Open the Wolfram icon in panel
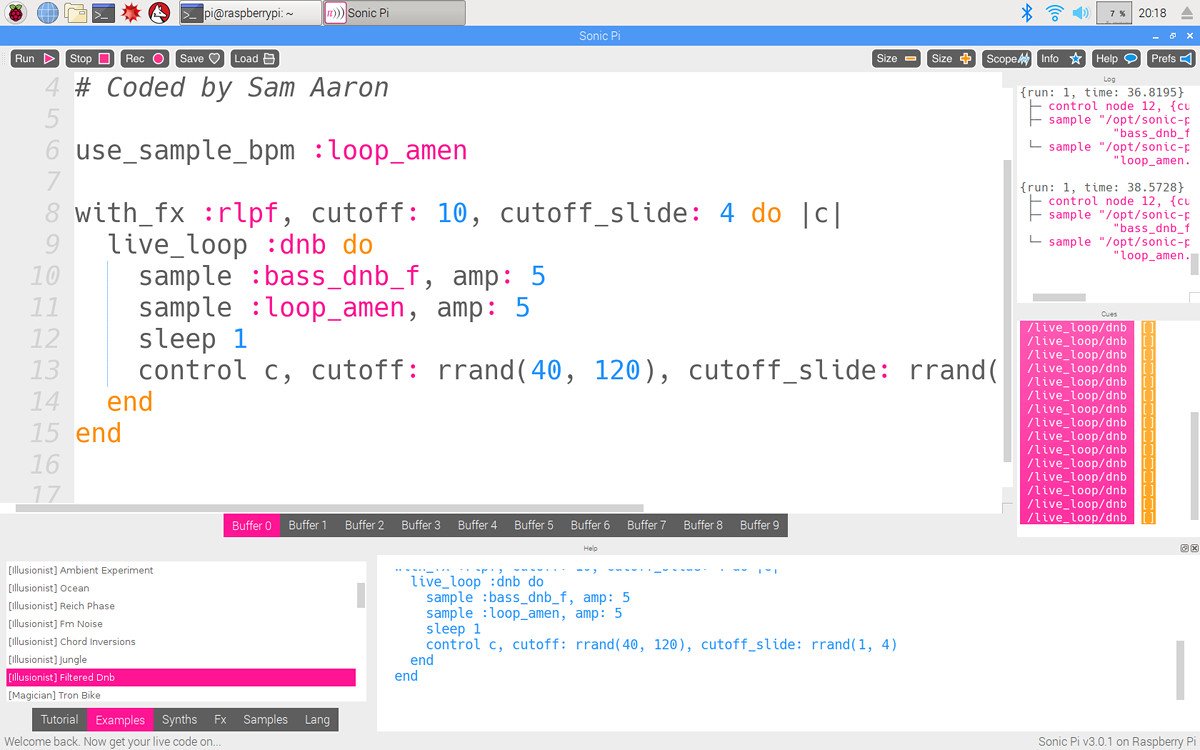Image resolution: width=1200 pixels, height=750 pixels. click(x=159, y=13)
